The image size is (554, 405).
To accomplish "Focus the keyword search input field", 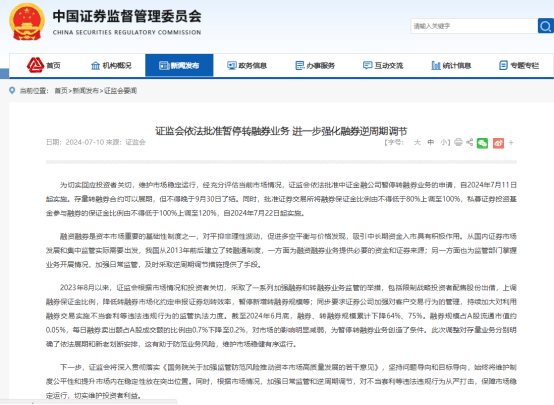I will pos(474,26).
